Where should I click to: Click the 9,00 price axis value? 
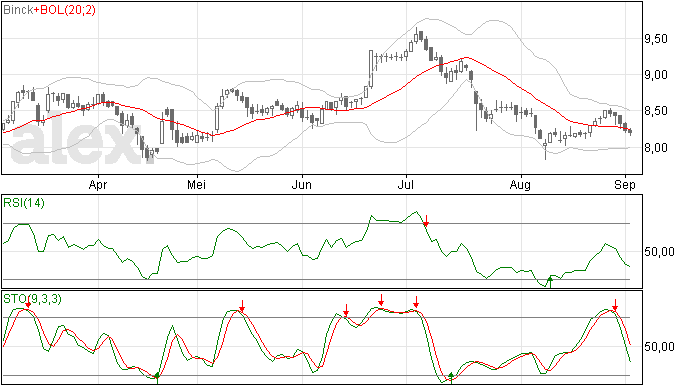click(656, 75)
